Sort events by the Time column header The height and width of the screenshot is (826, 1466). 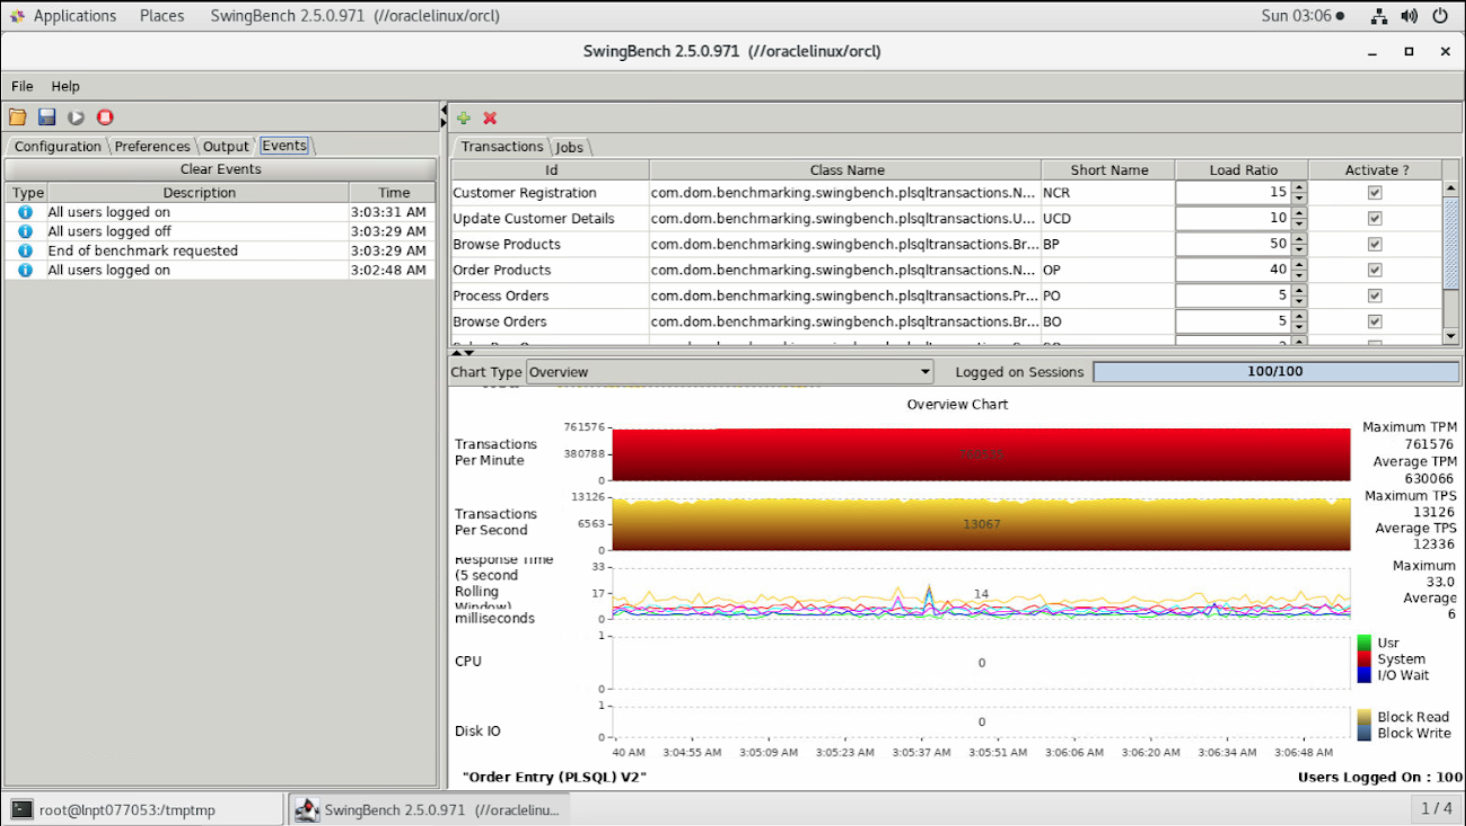click(393, 193)
